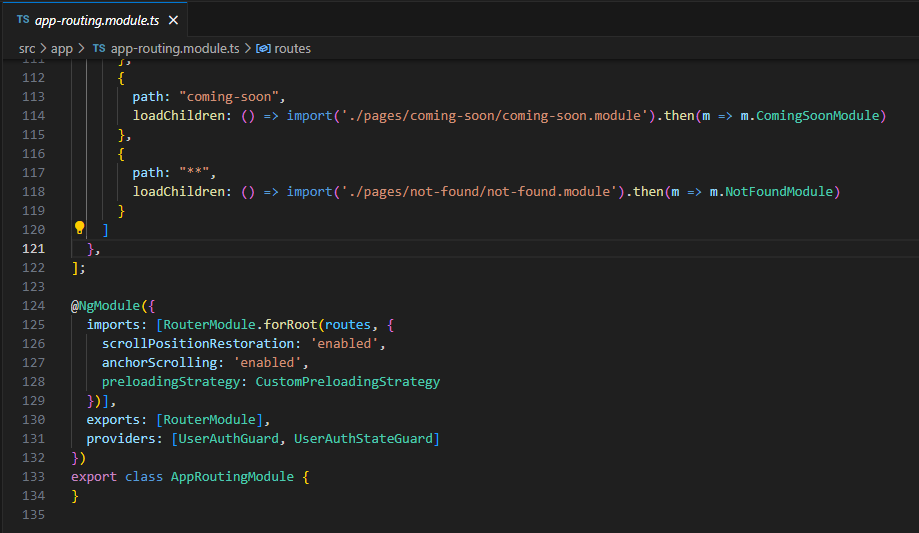Screen dimensions: 919x533
Task: Click the TS icon on the editor tab
Action: point(23,19)
